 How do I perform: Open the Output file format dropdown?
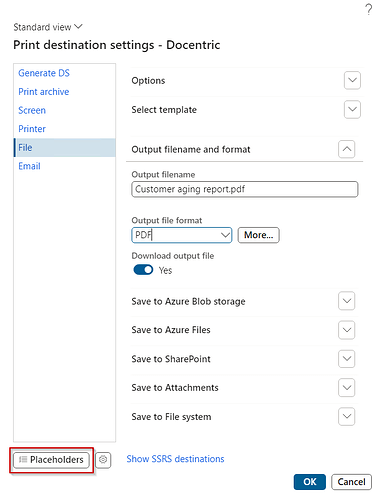pos(182,235)
